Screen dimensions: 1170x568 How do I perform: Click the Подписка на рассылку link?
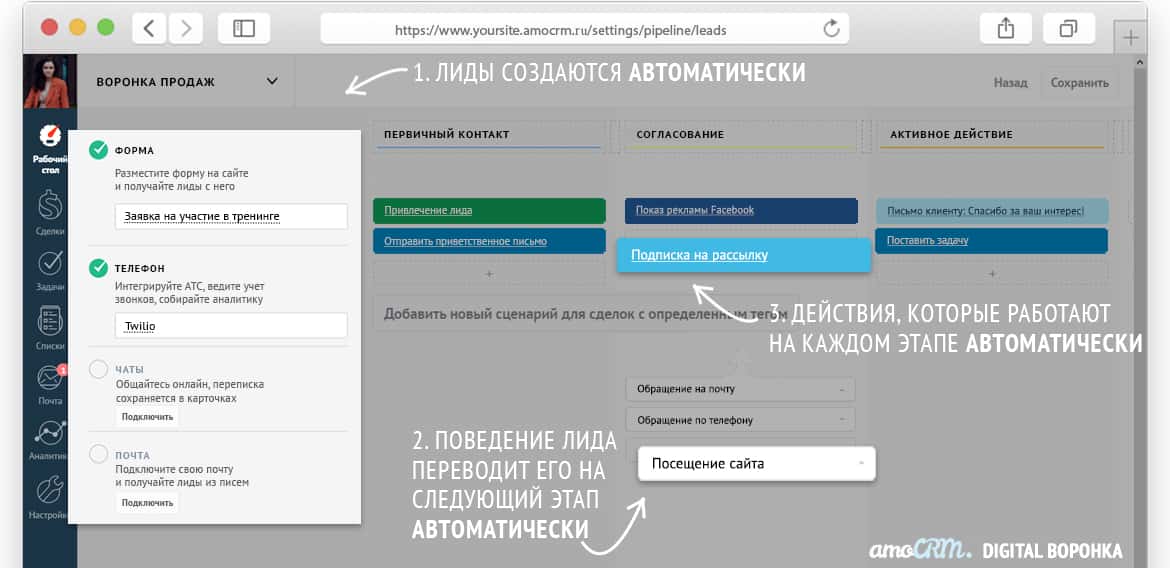point(700,255)
